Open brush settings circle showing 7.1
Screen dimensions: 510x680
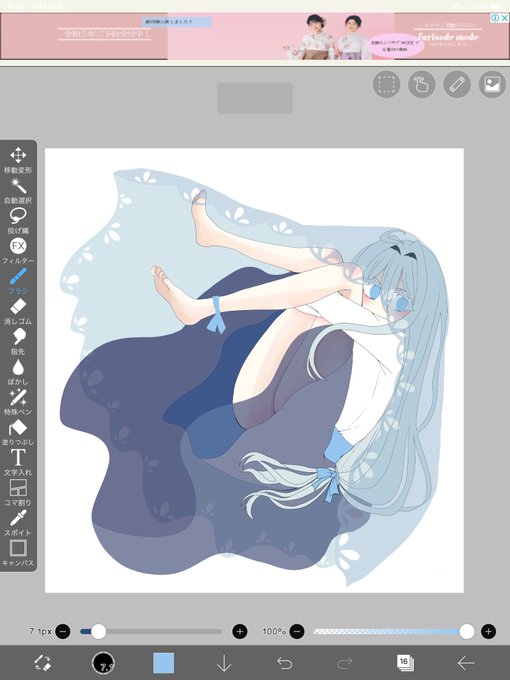point(103,663)
